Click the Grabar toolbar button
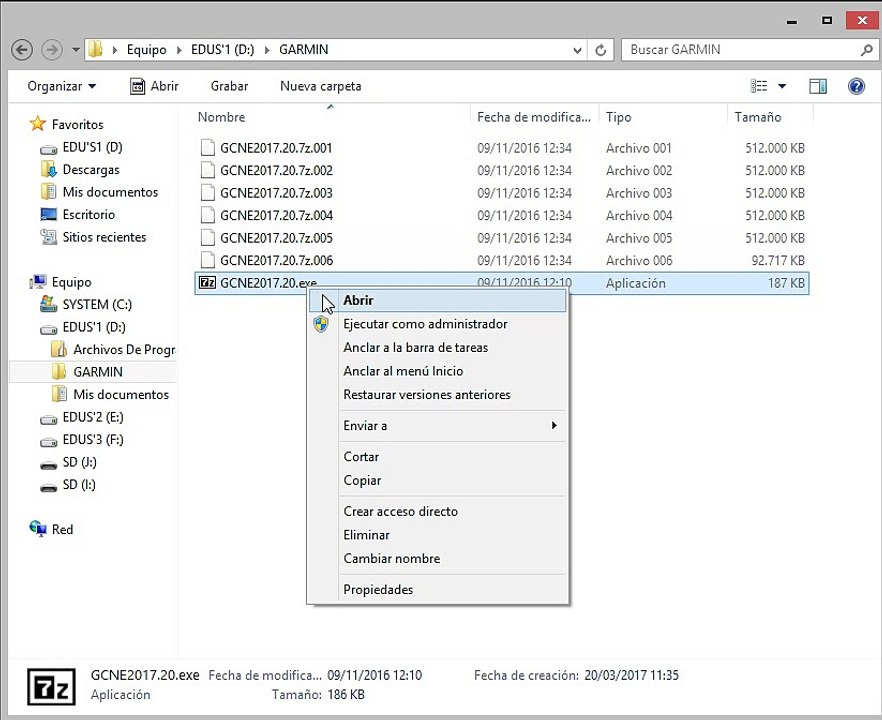Image resolution: width=882 pixels, height=720 pixels. [230, 86]
